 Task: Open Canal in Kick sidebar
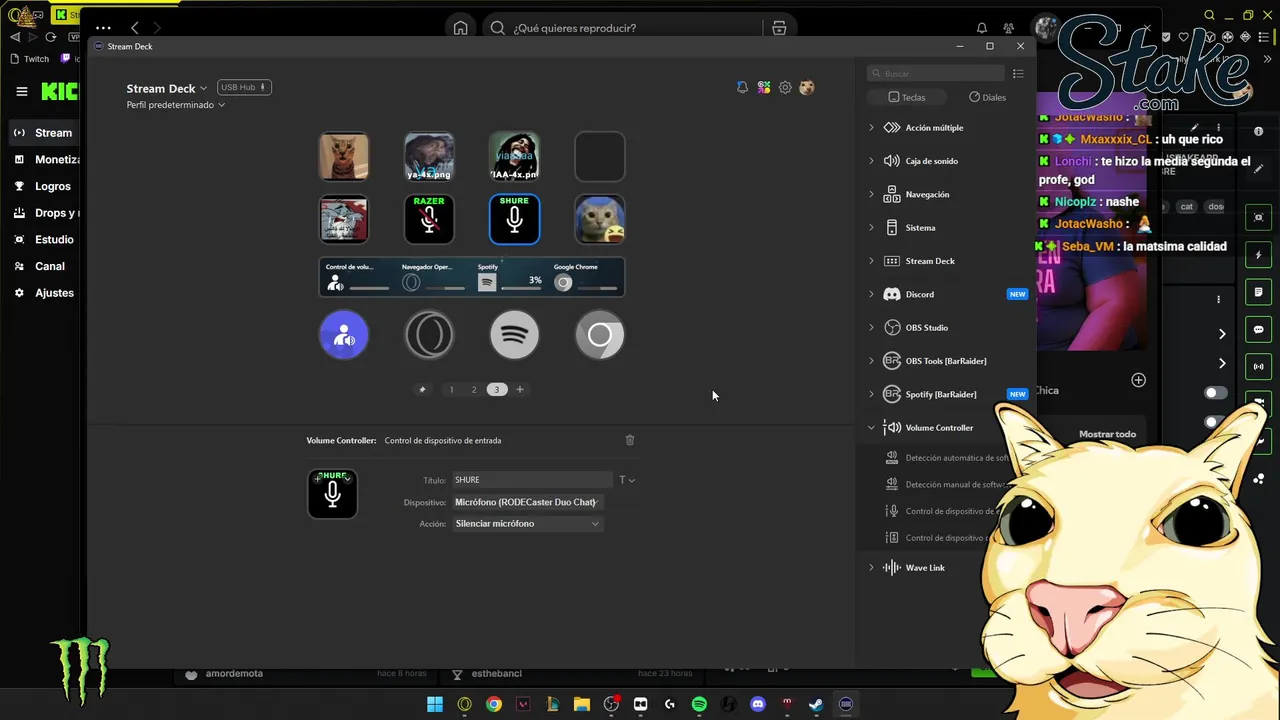[44, 266]
